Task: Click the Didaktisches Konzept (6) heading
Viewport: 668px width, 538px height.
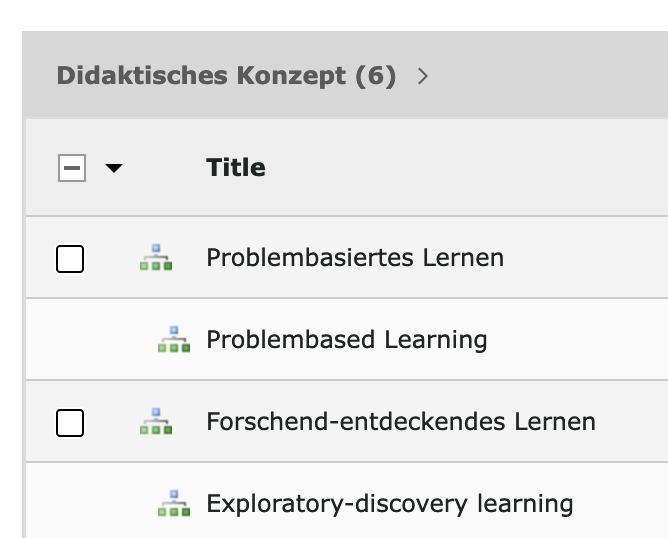Action: click(226, 76)
